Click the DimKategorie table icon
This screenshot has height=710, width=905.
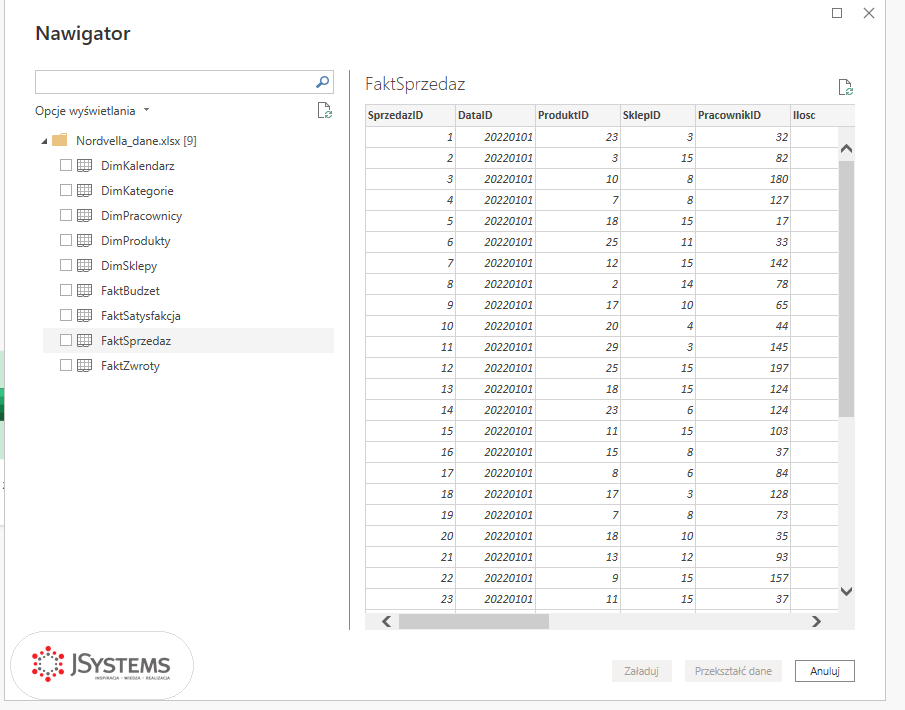click(x=84, y=190)
